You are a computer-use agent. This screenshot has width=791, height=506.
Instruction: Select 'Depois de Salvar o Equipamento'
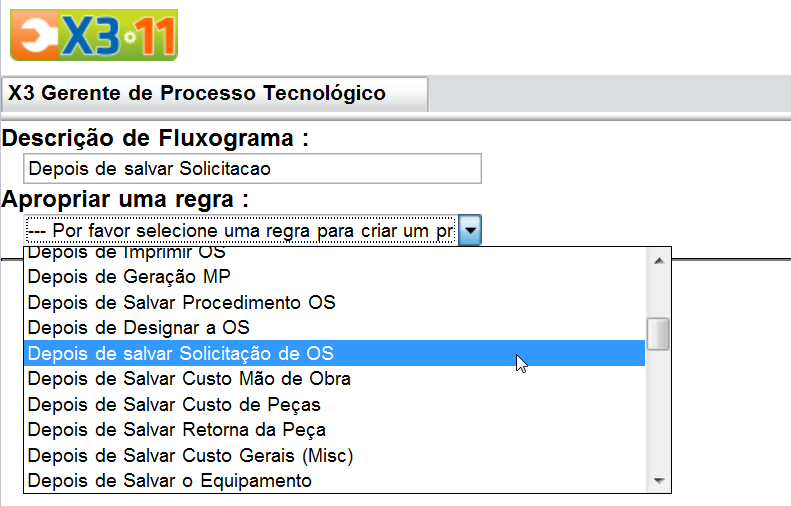coord(335,480)
